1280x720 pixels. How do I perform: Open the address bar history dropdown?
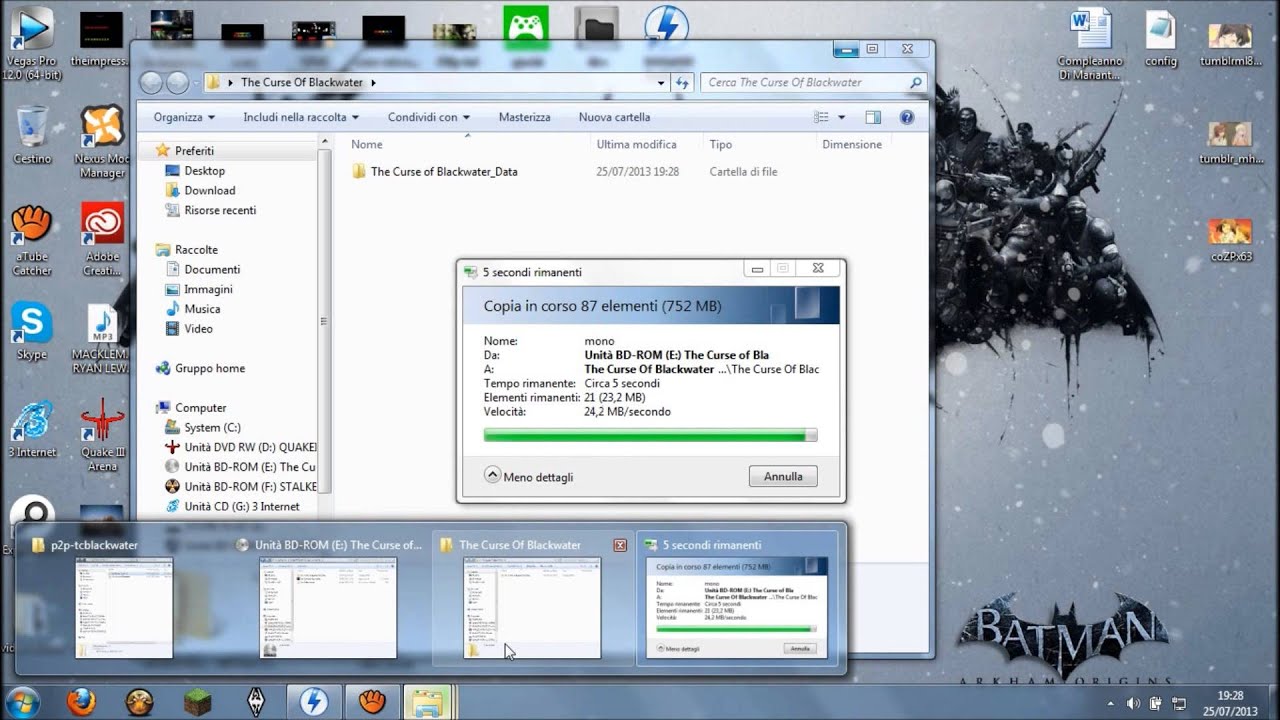(661, 83)
